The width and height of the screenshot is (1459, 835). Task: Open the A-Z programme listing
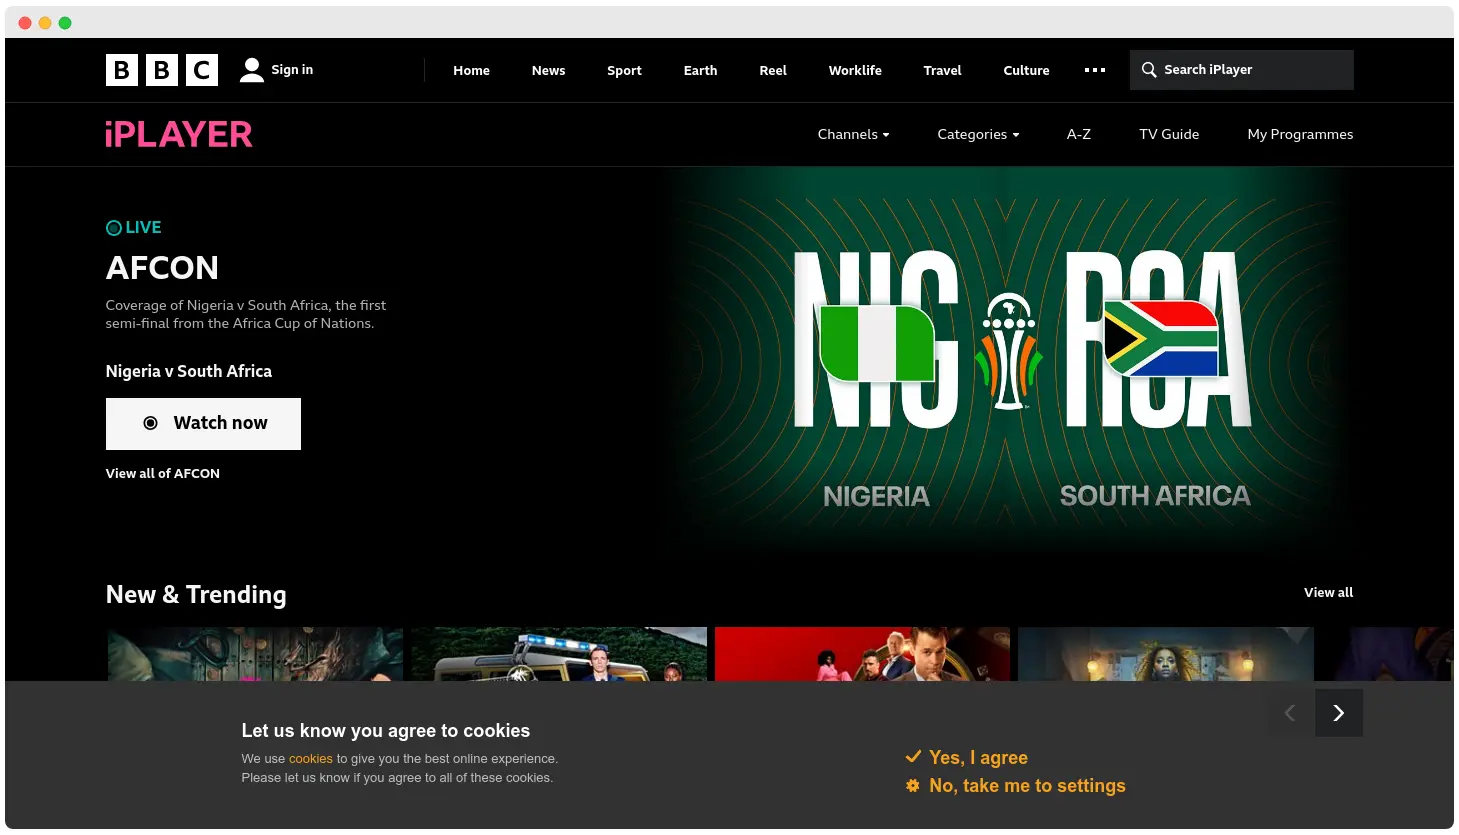[x=1079, y=134]
